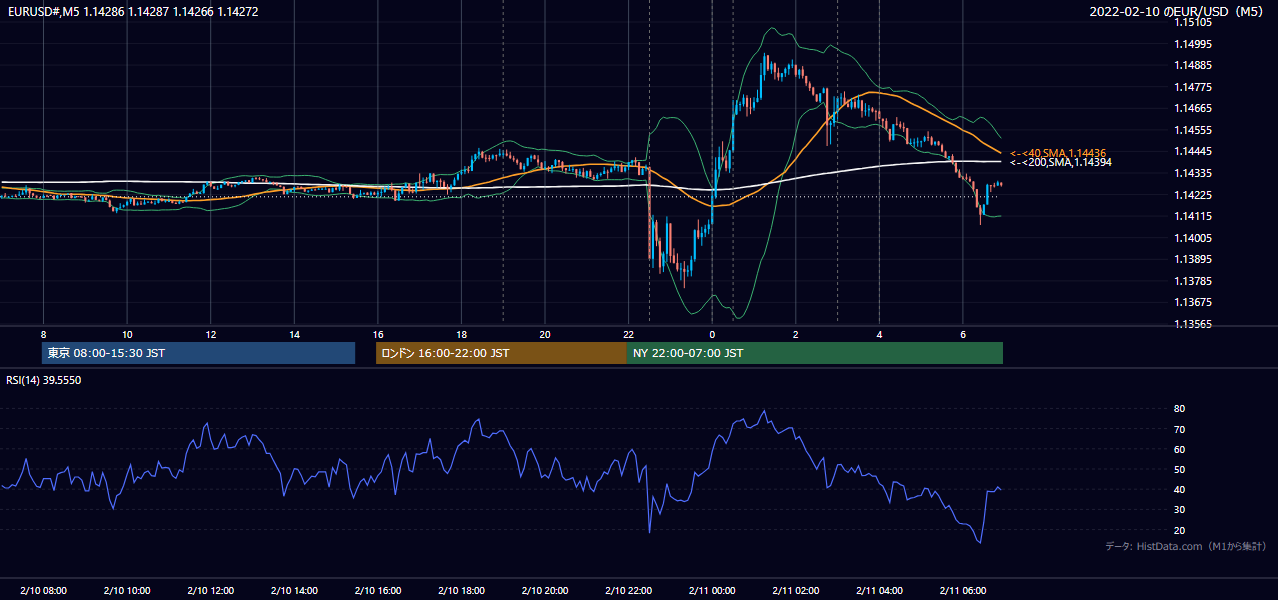
Task: Click the 2/11 02:00 date label
Action: [795, 591]
